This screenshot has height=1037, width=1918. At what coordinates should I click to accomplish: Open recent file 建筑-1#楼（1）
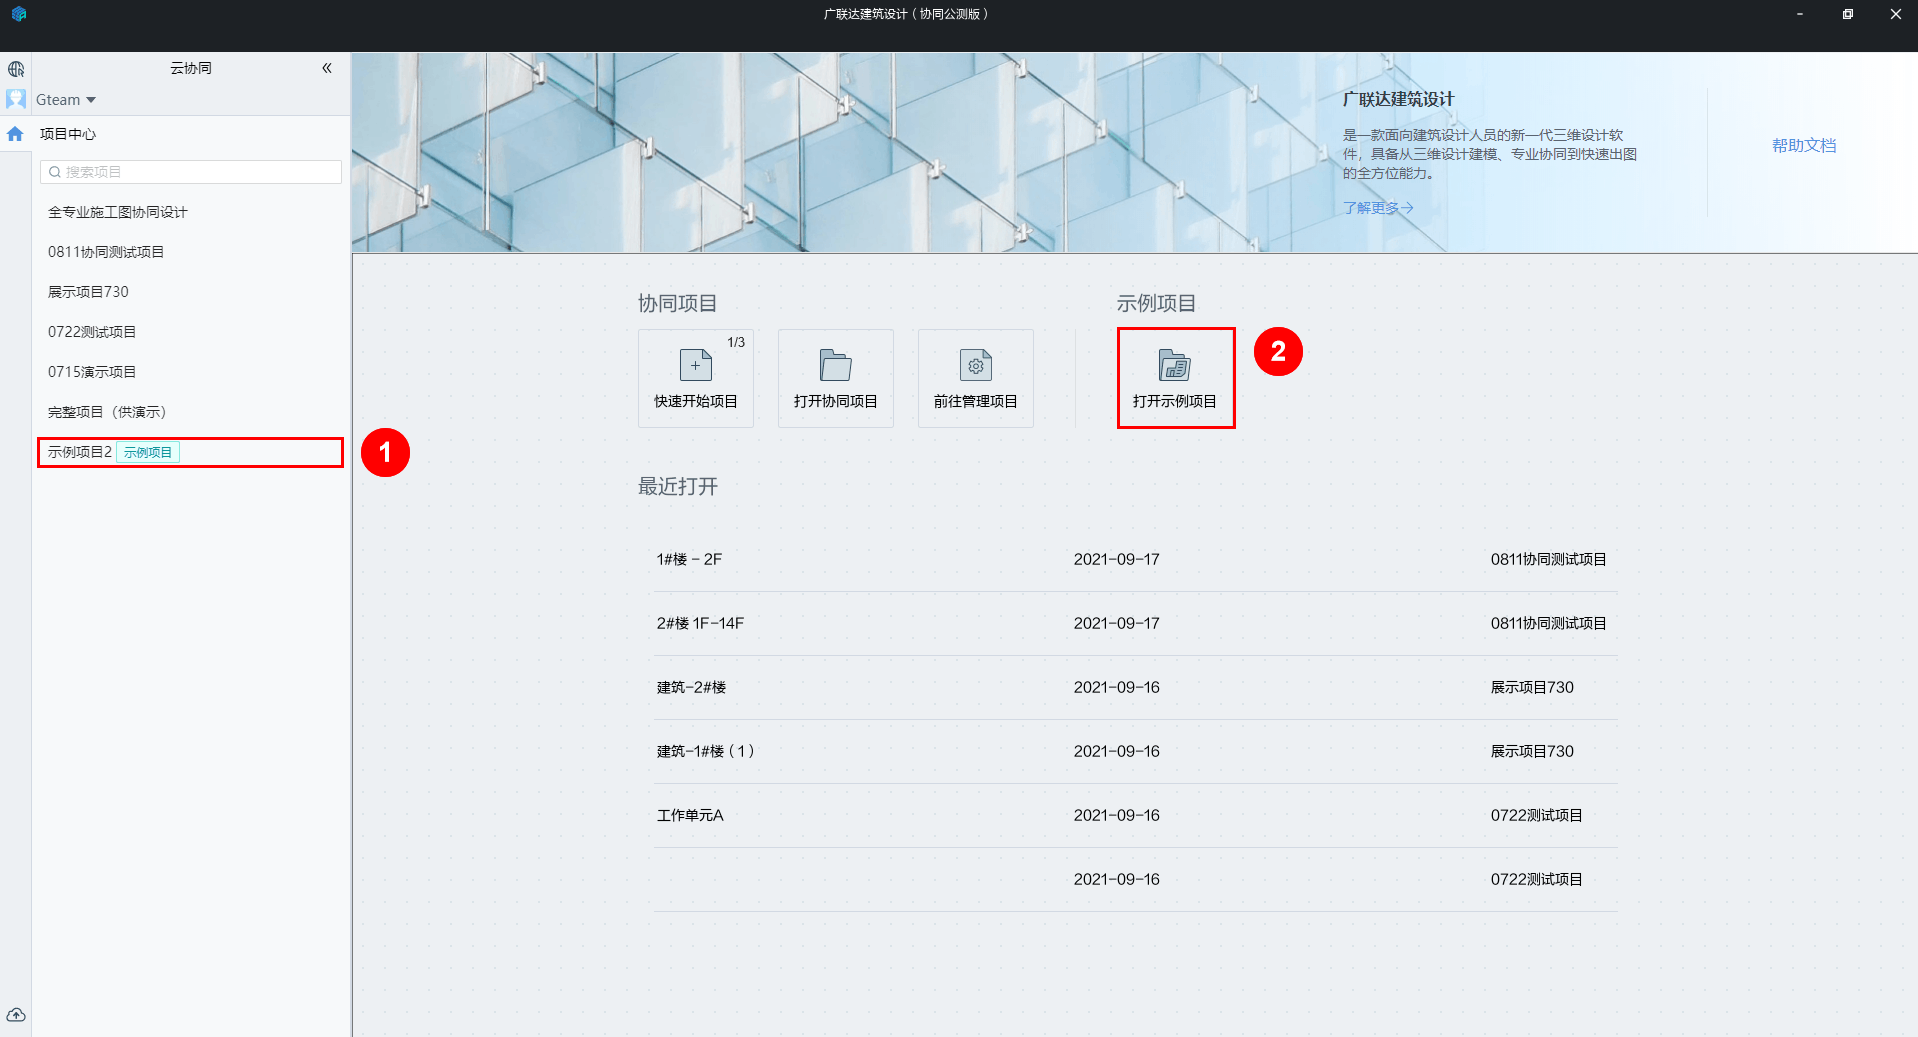coord(705,752)
